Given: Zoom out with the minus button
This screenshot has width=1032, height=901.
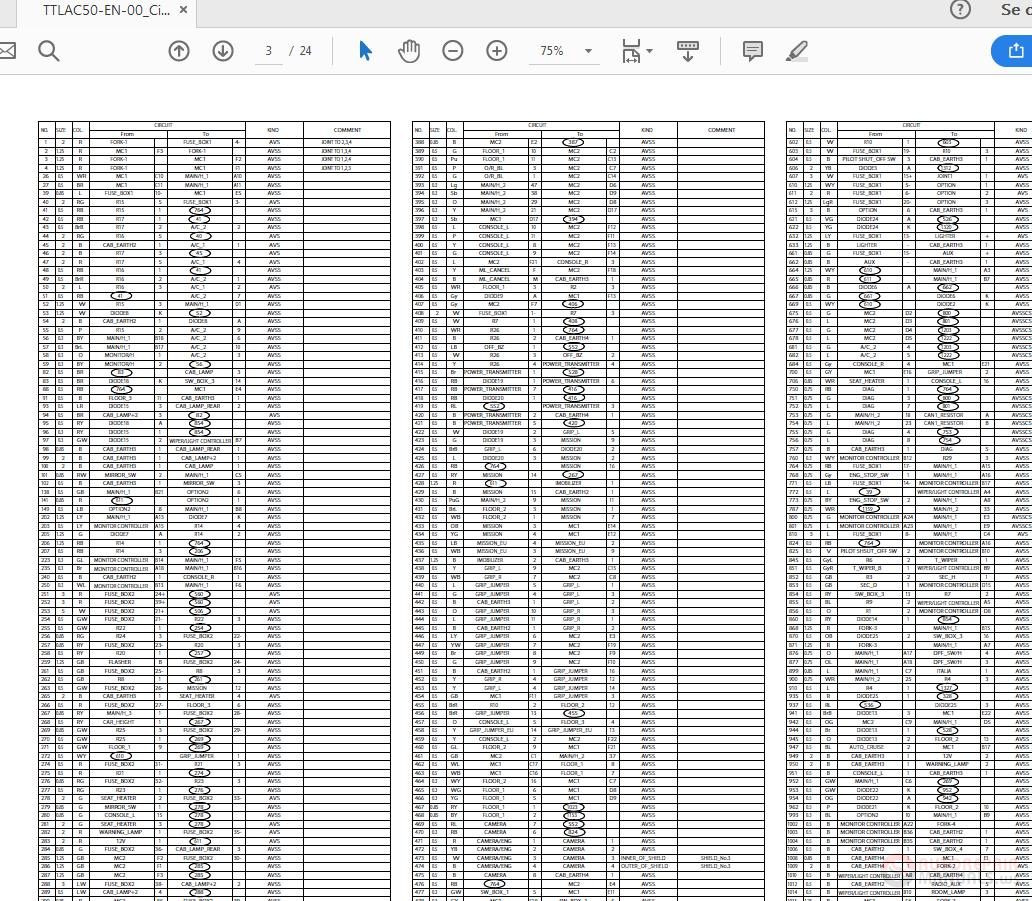Looking at the screenshot, I should (x=453, y=51).
